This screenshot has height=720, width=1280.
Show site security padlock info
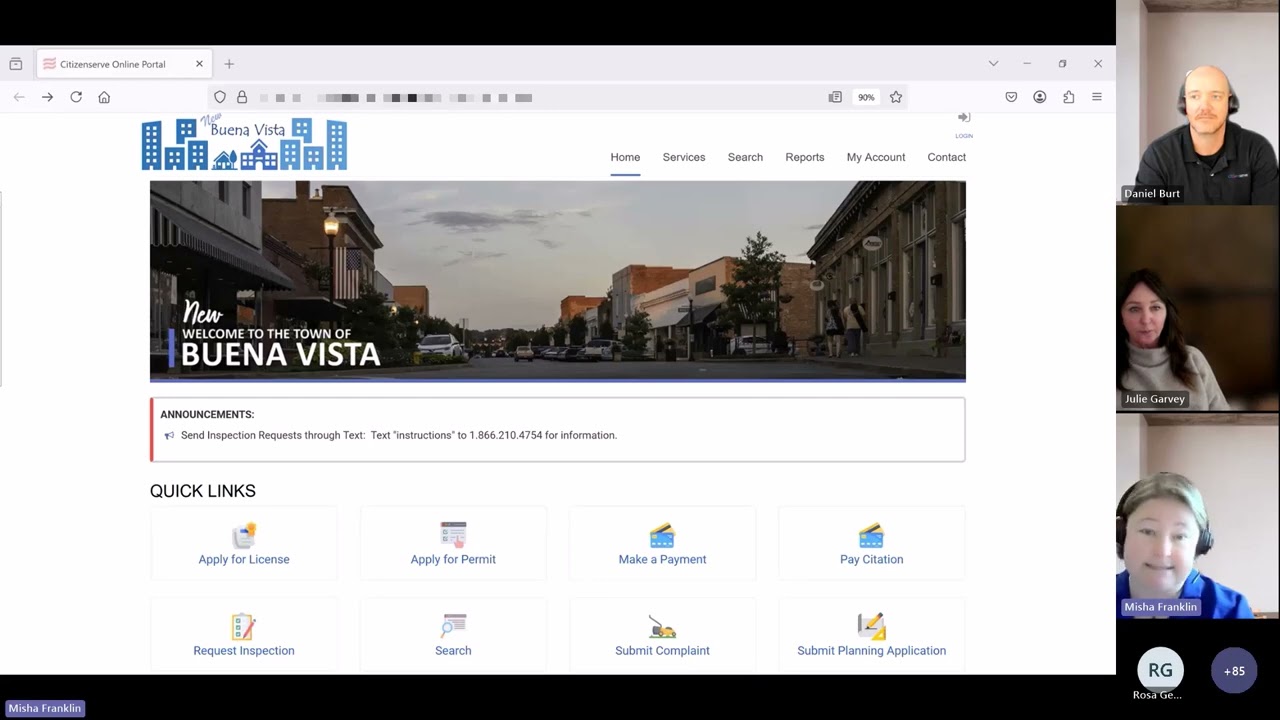click(242, 97)
